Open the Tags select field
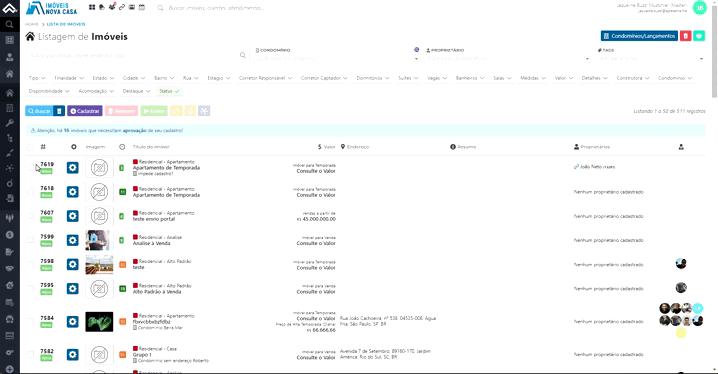Screen dimensions: 718x374 pos(650,58)
